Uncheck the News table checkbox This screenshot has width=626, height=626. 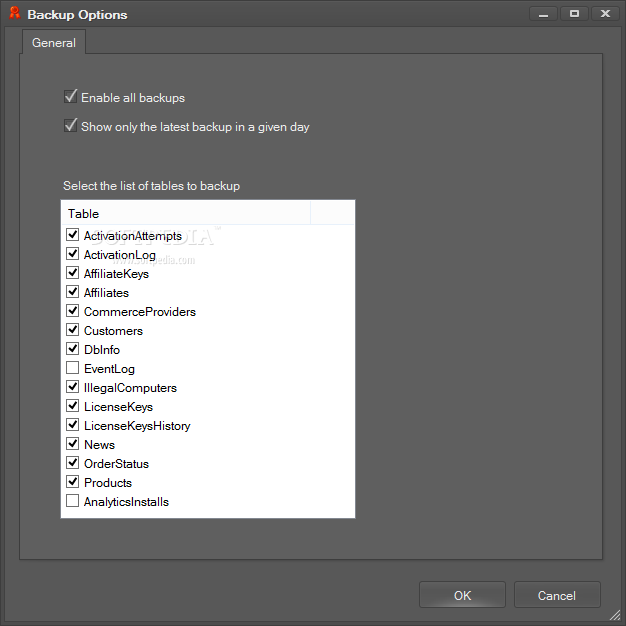(x=72, y=444)
